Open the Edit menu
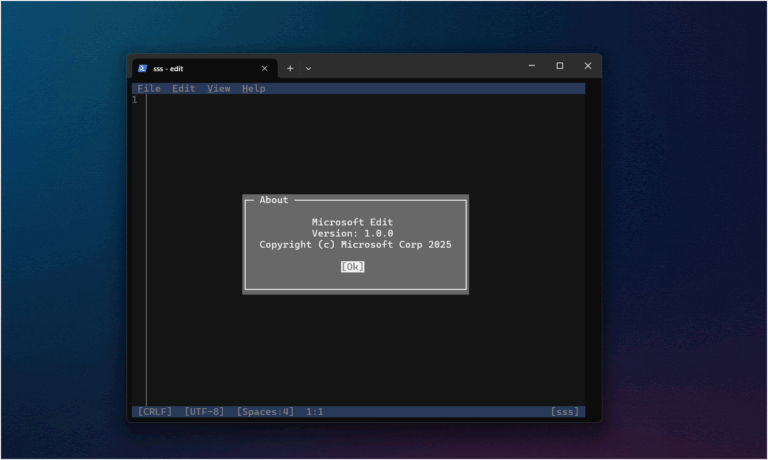This screenshot has height=460, width=768. 184,89
